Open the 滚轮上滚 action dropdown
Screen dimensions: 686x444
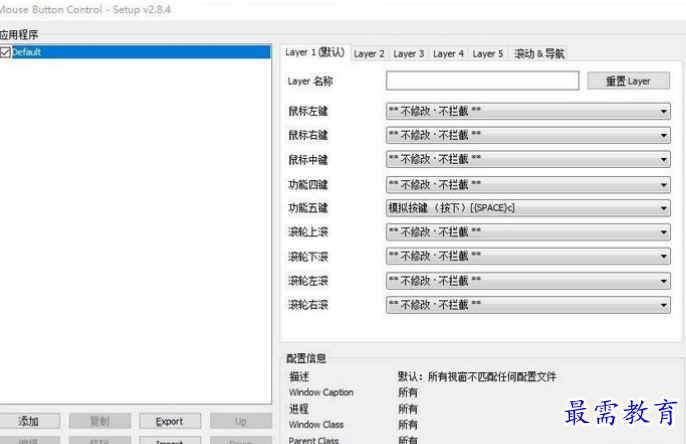coord(528,232)
